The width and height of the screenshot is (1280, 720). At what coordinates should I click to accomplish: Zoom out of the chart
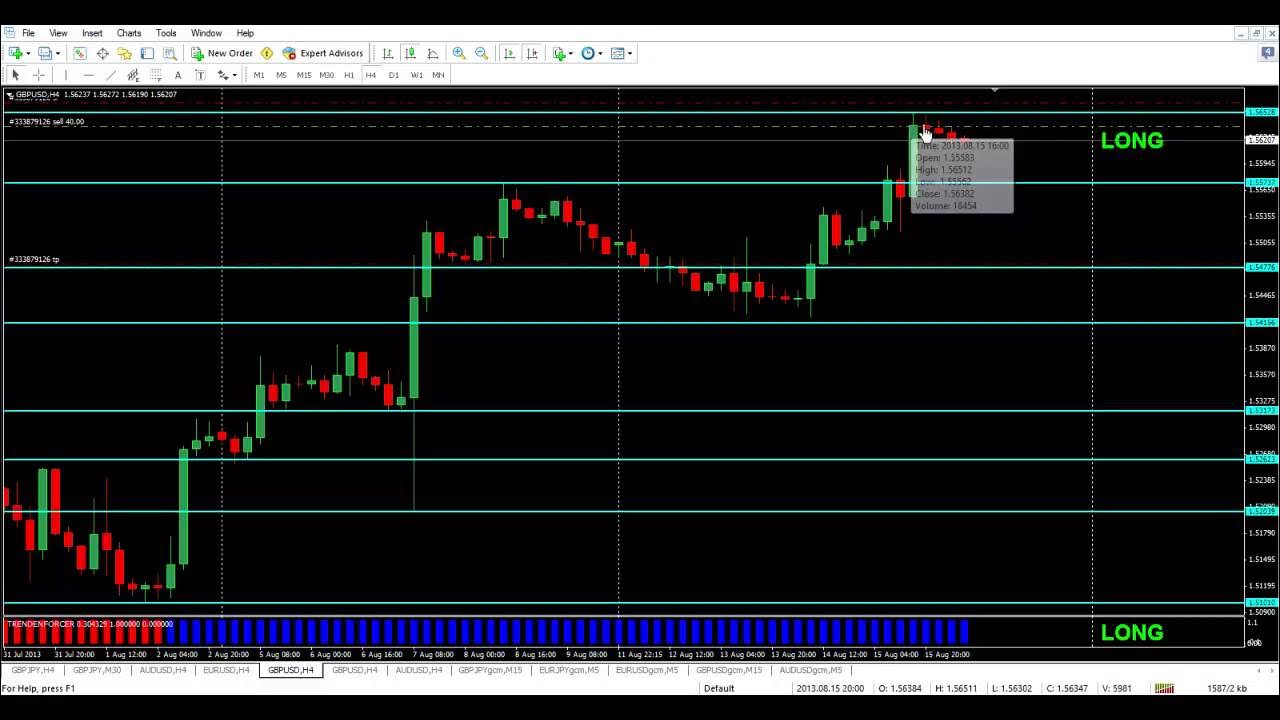(481, 53)
